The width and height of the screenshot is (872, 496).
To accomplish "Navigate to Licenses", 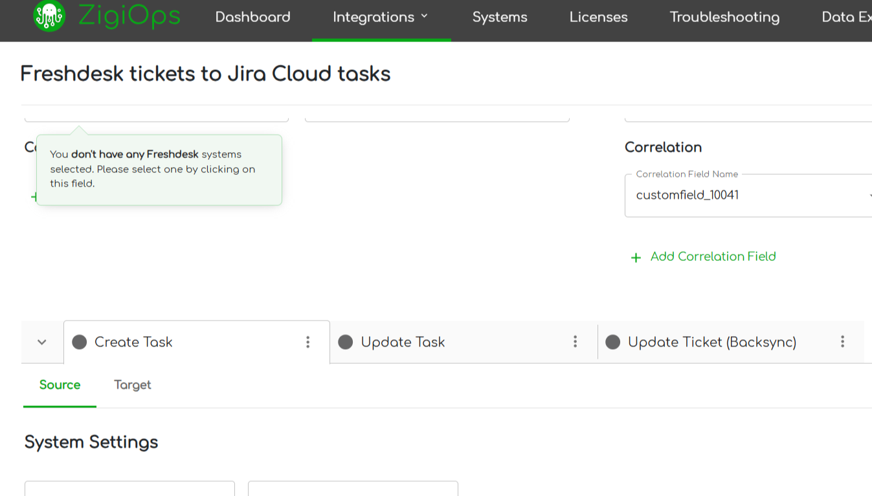I will point(598,17).
